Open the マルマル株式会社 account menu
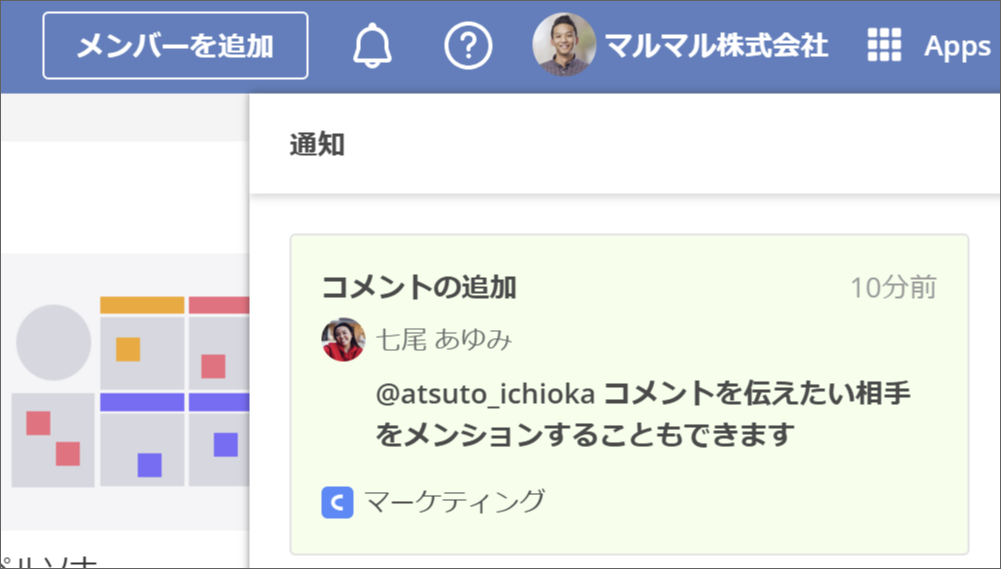Viewport: 1001px width, 569px height. [x=716, y=46]
